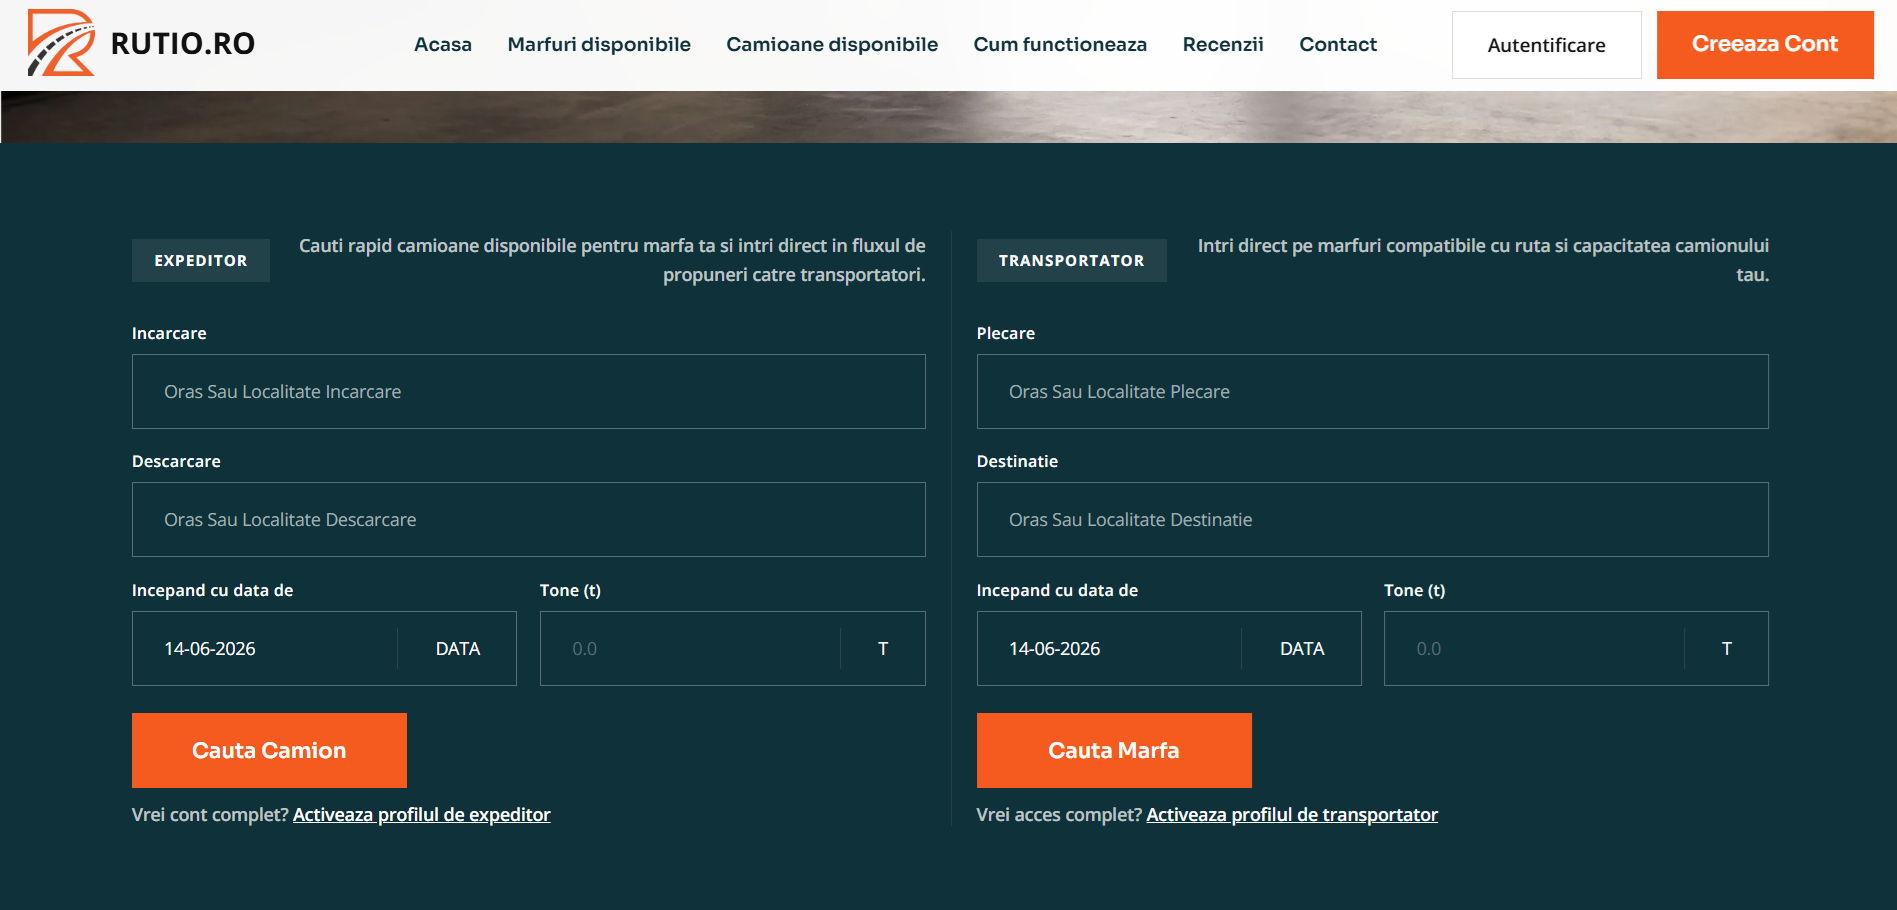Viewport: 1897px width, 910px height.
Task: Click the Destinatie field label
Action: (1017, 461)
